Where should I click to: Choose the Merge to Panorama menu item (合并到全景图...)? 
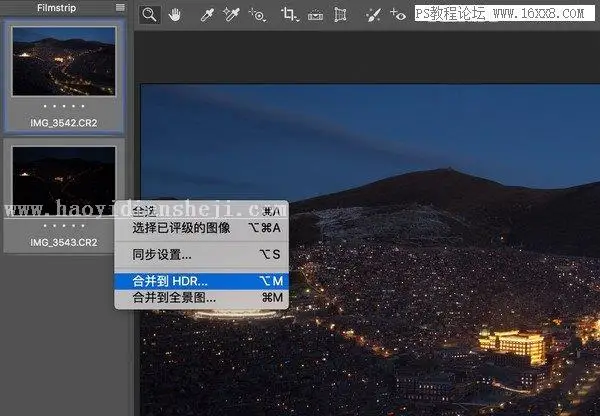pos(202,297)
